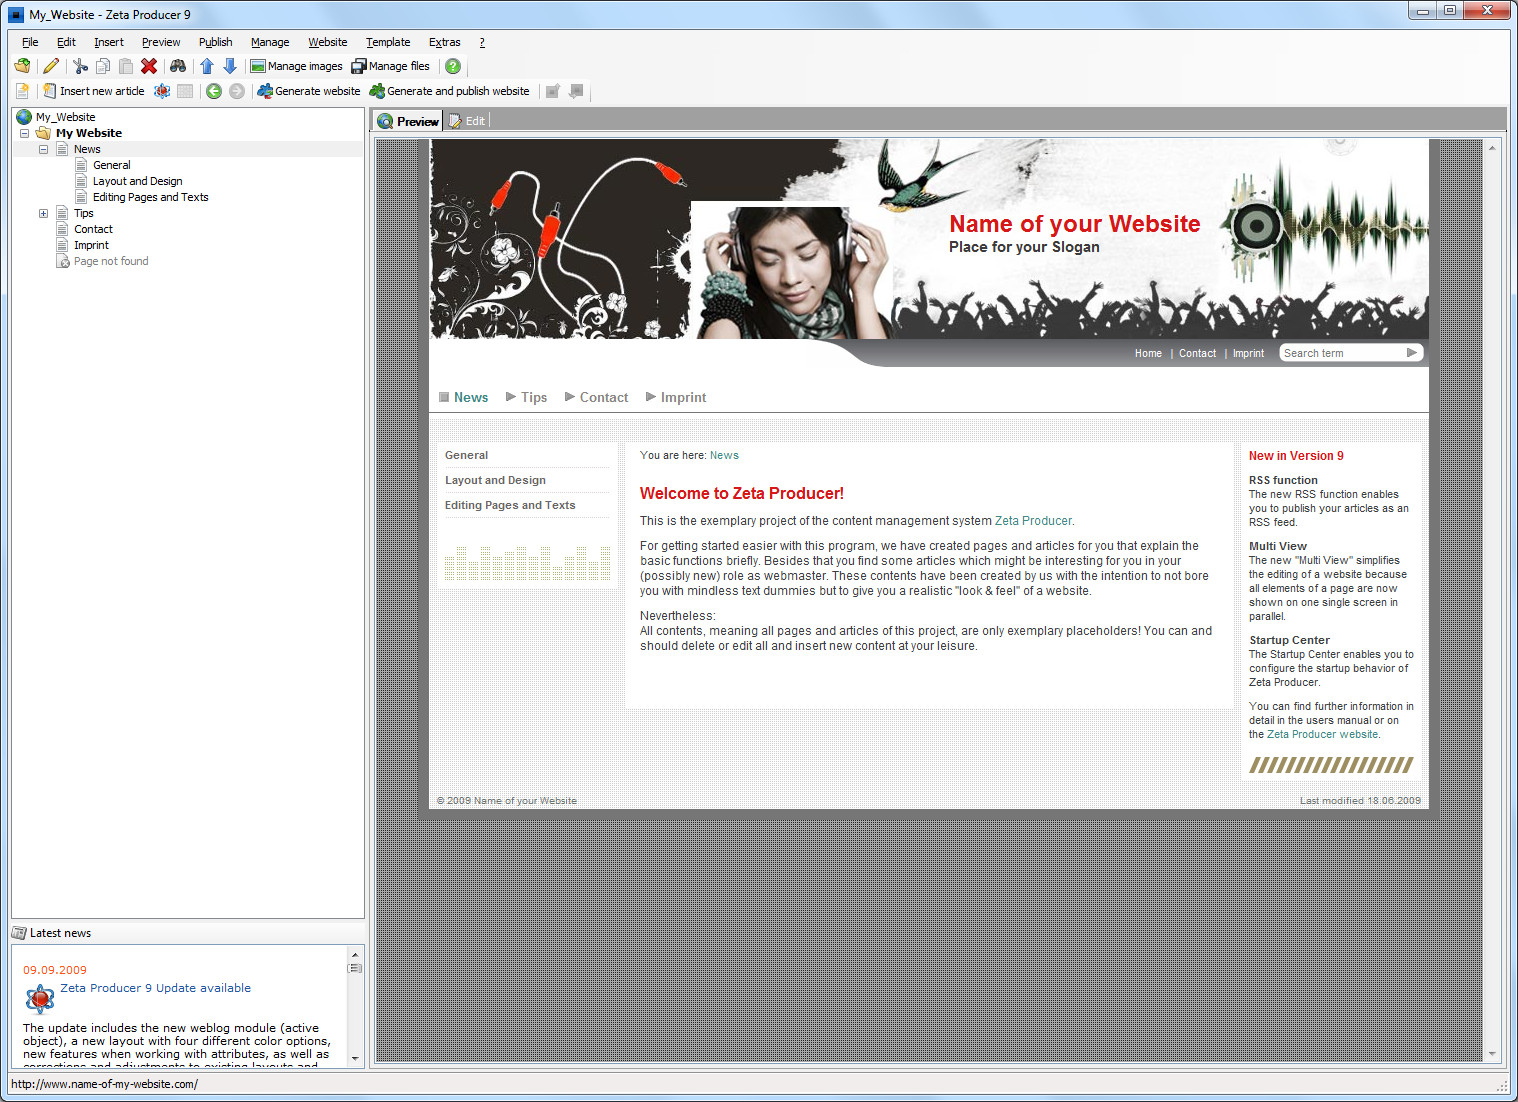1518x1102 pixels.
Task: Click the green back navigation arrow
Action: [x=214, y=91]
